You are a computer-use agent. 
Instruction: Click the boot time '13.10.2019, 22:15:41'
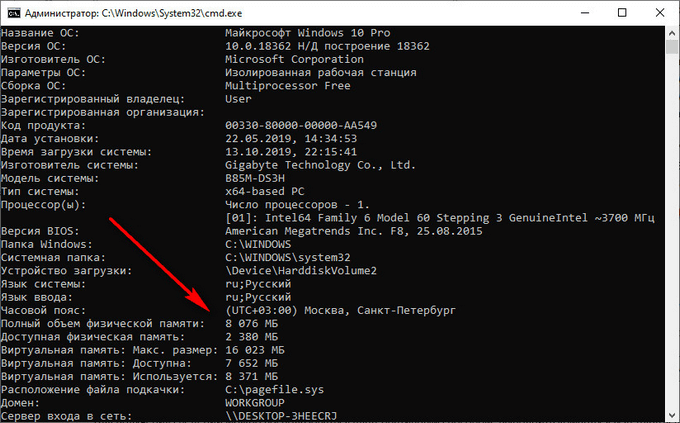pos(291,152)
